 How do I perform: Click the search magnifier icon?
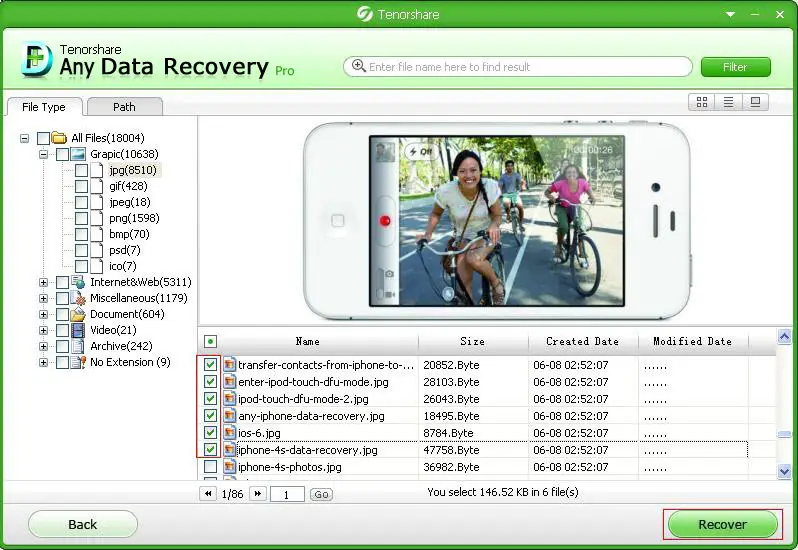358,66
